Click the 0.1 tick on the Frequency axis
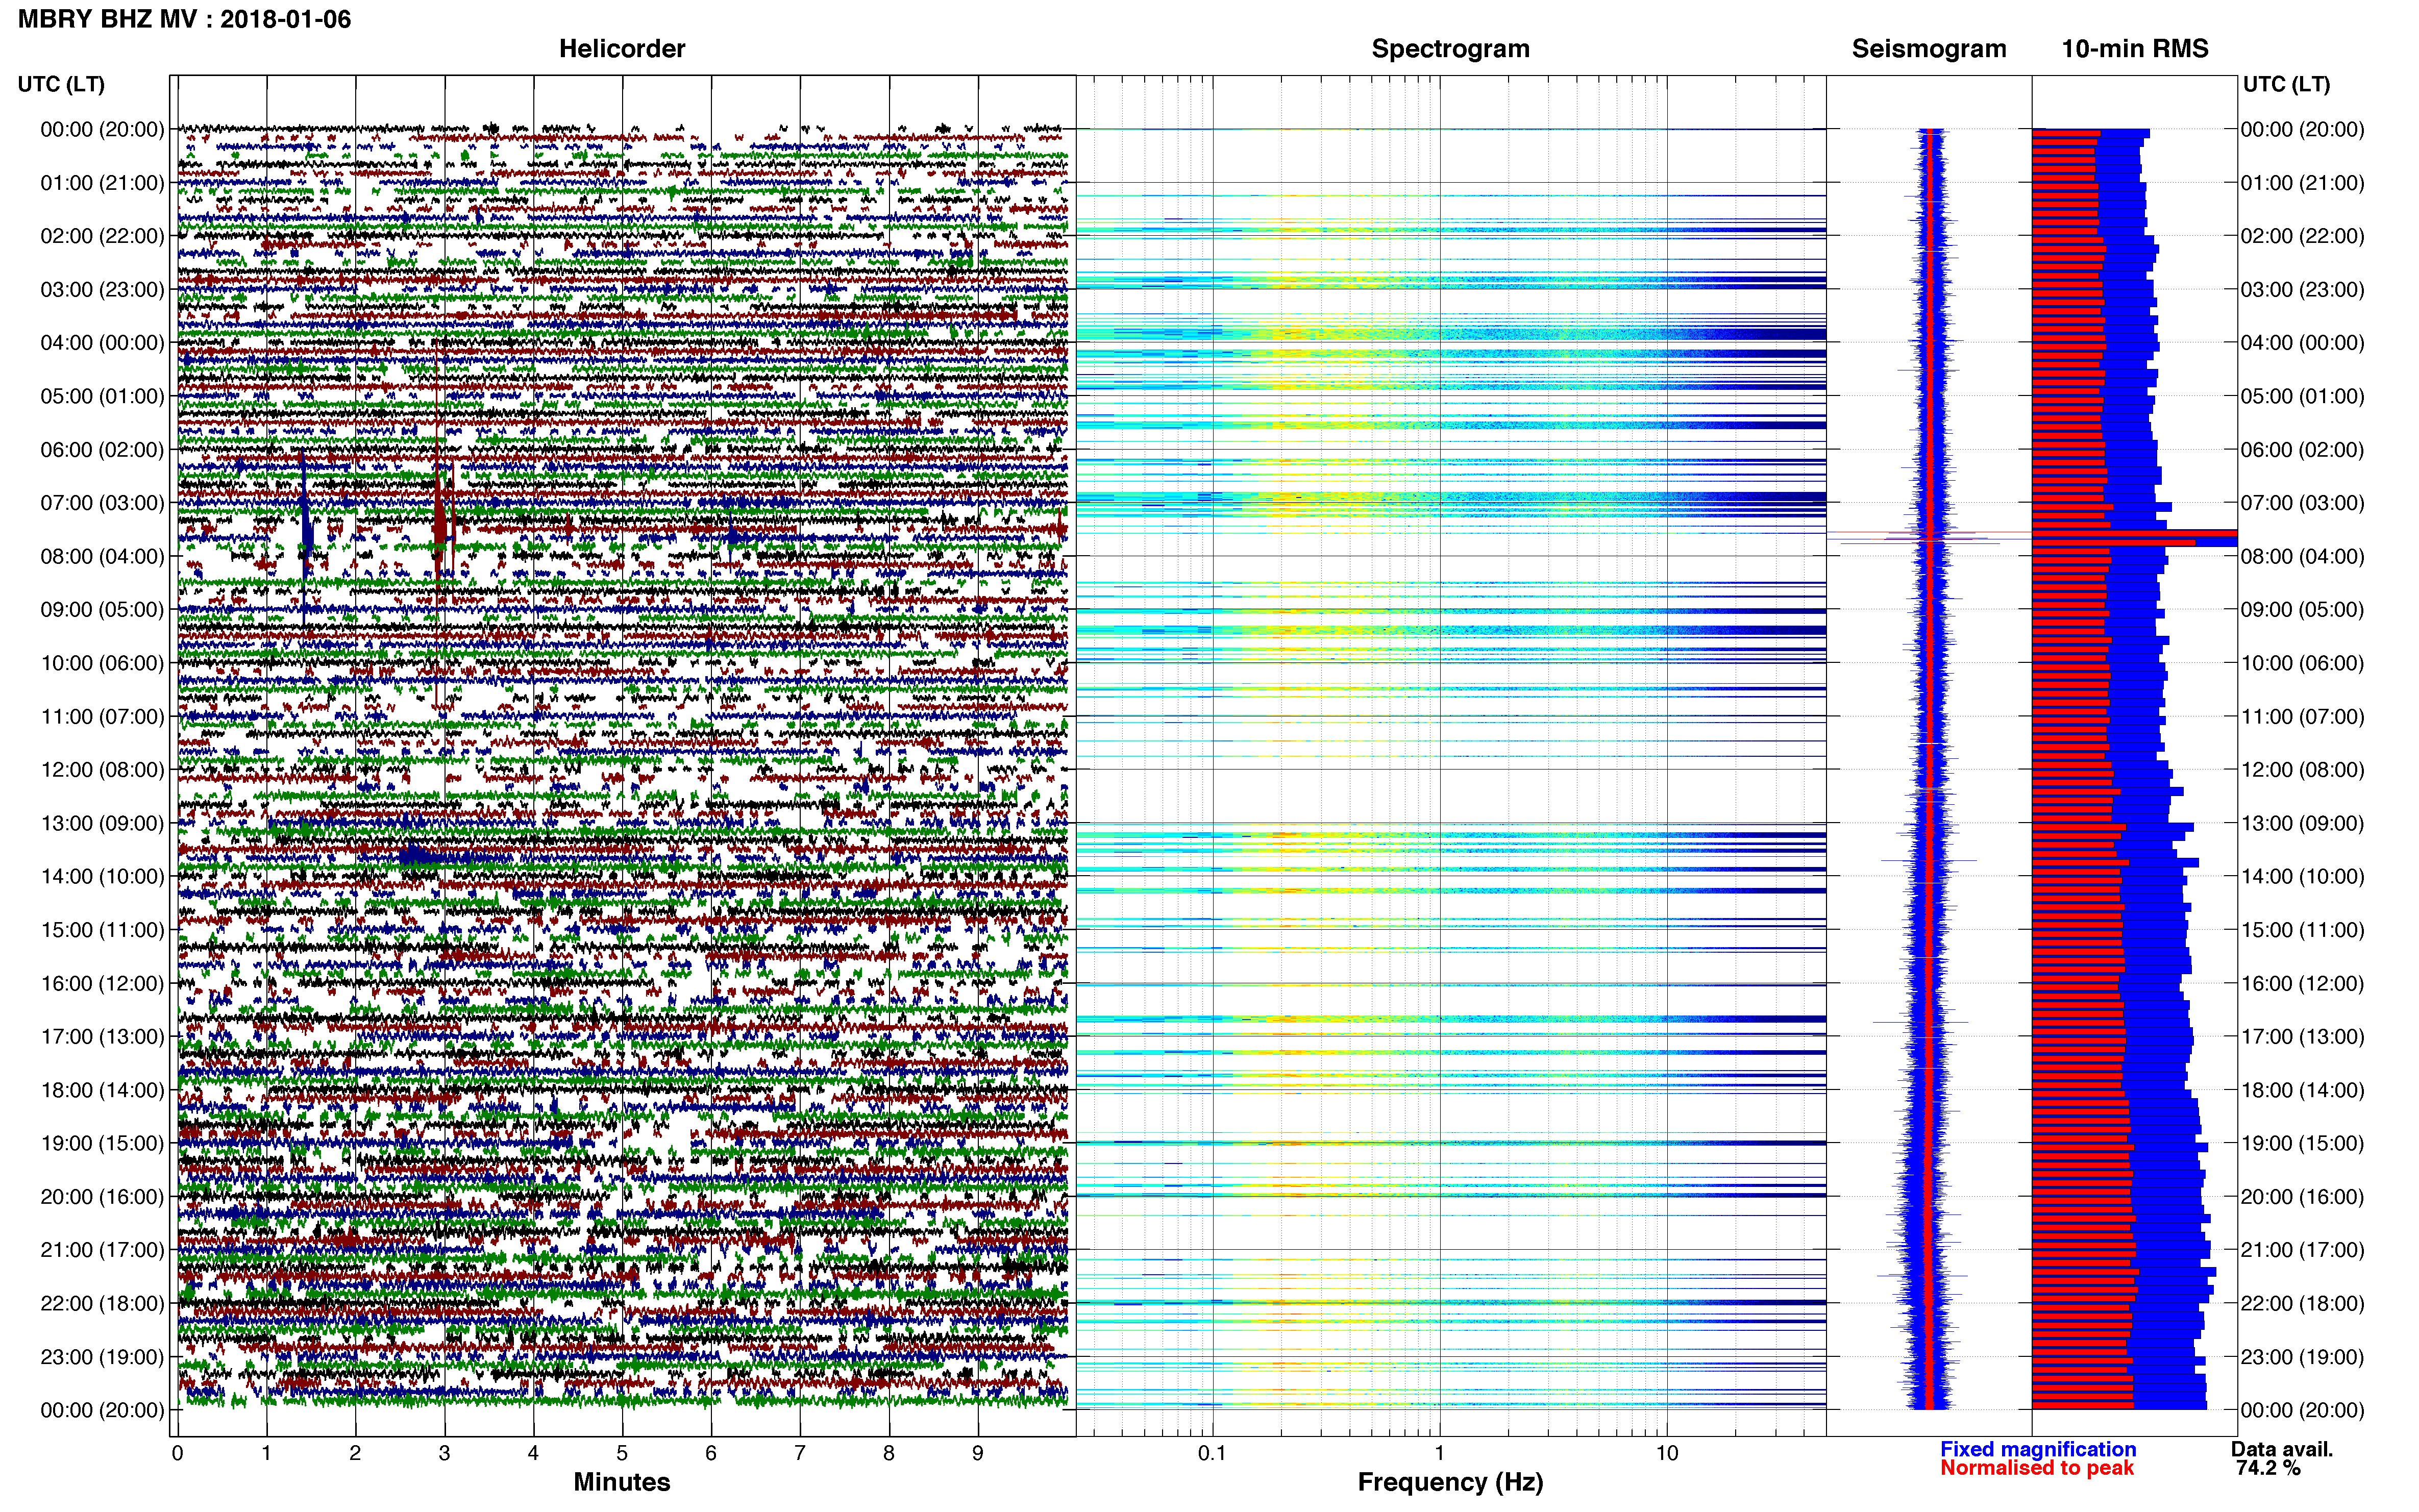This screenshot has width=2419, height=1512. (x=1212, y=1453)
